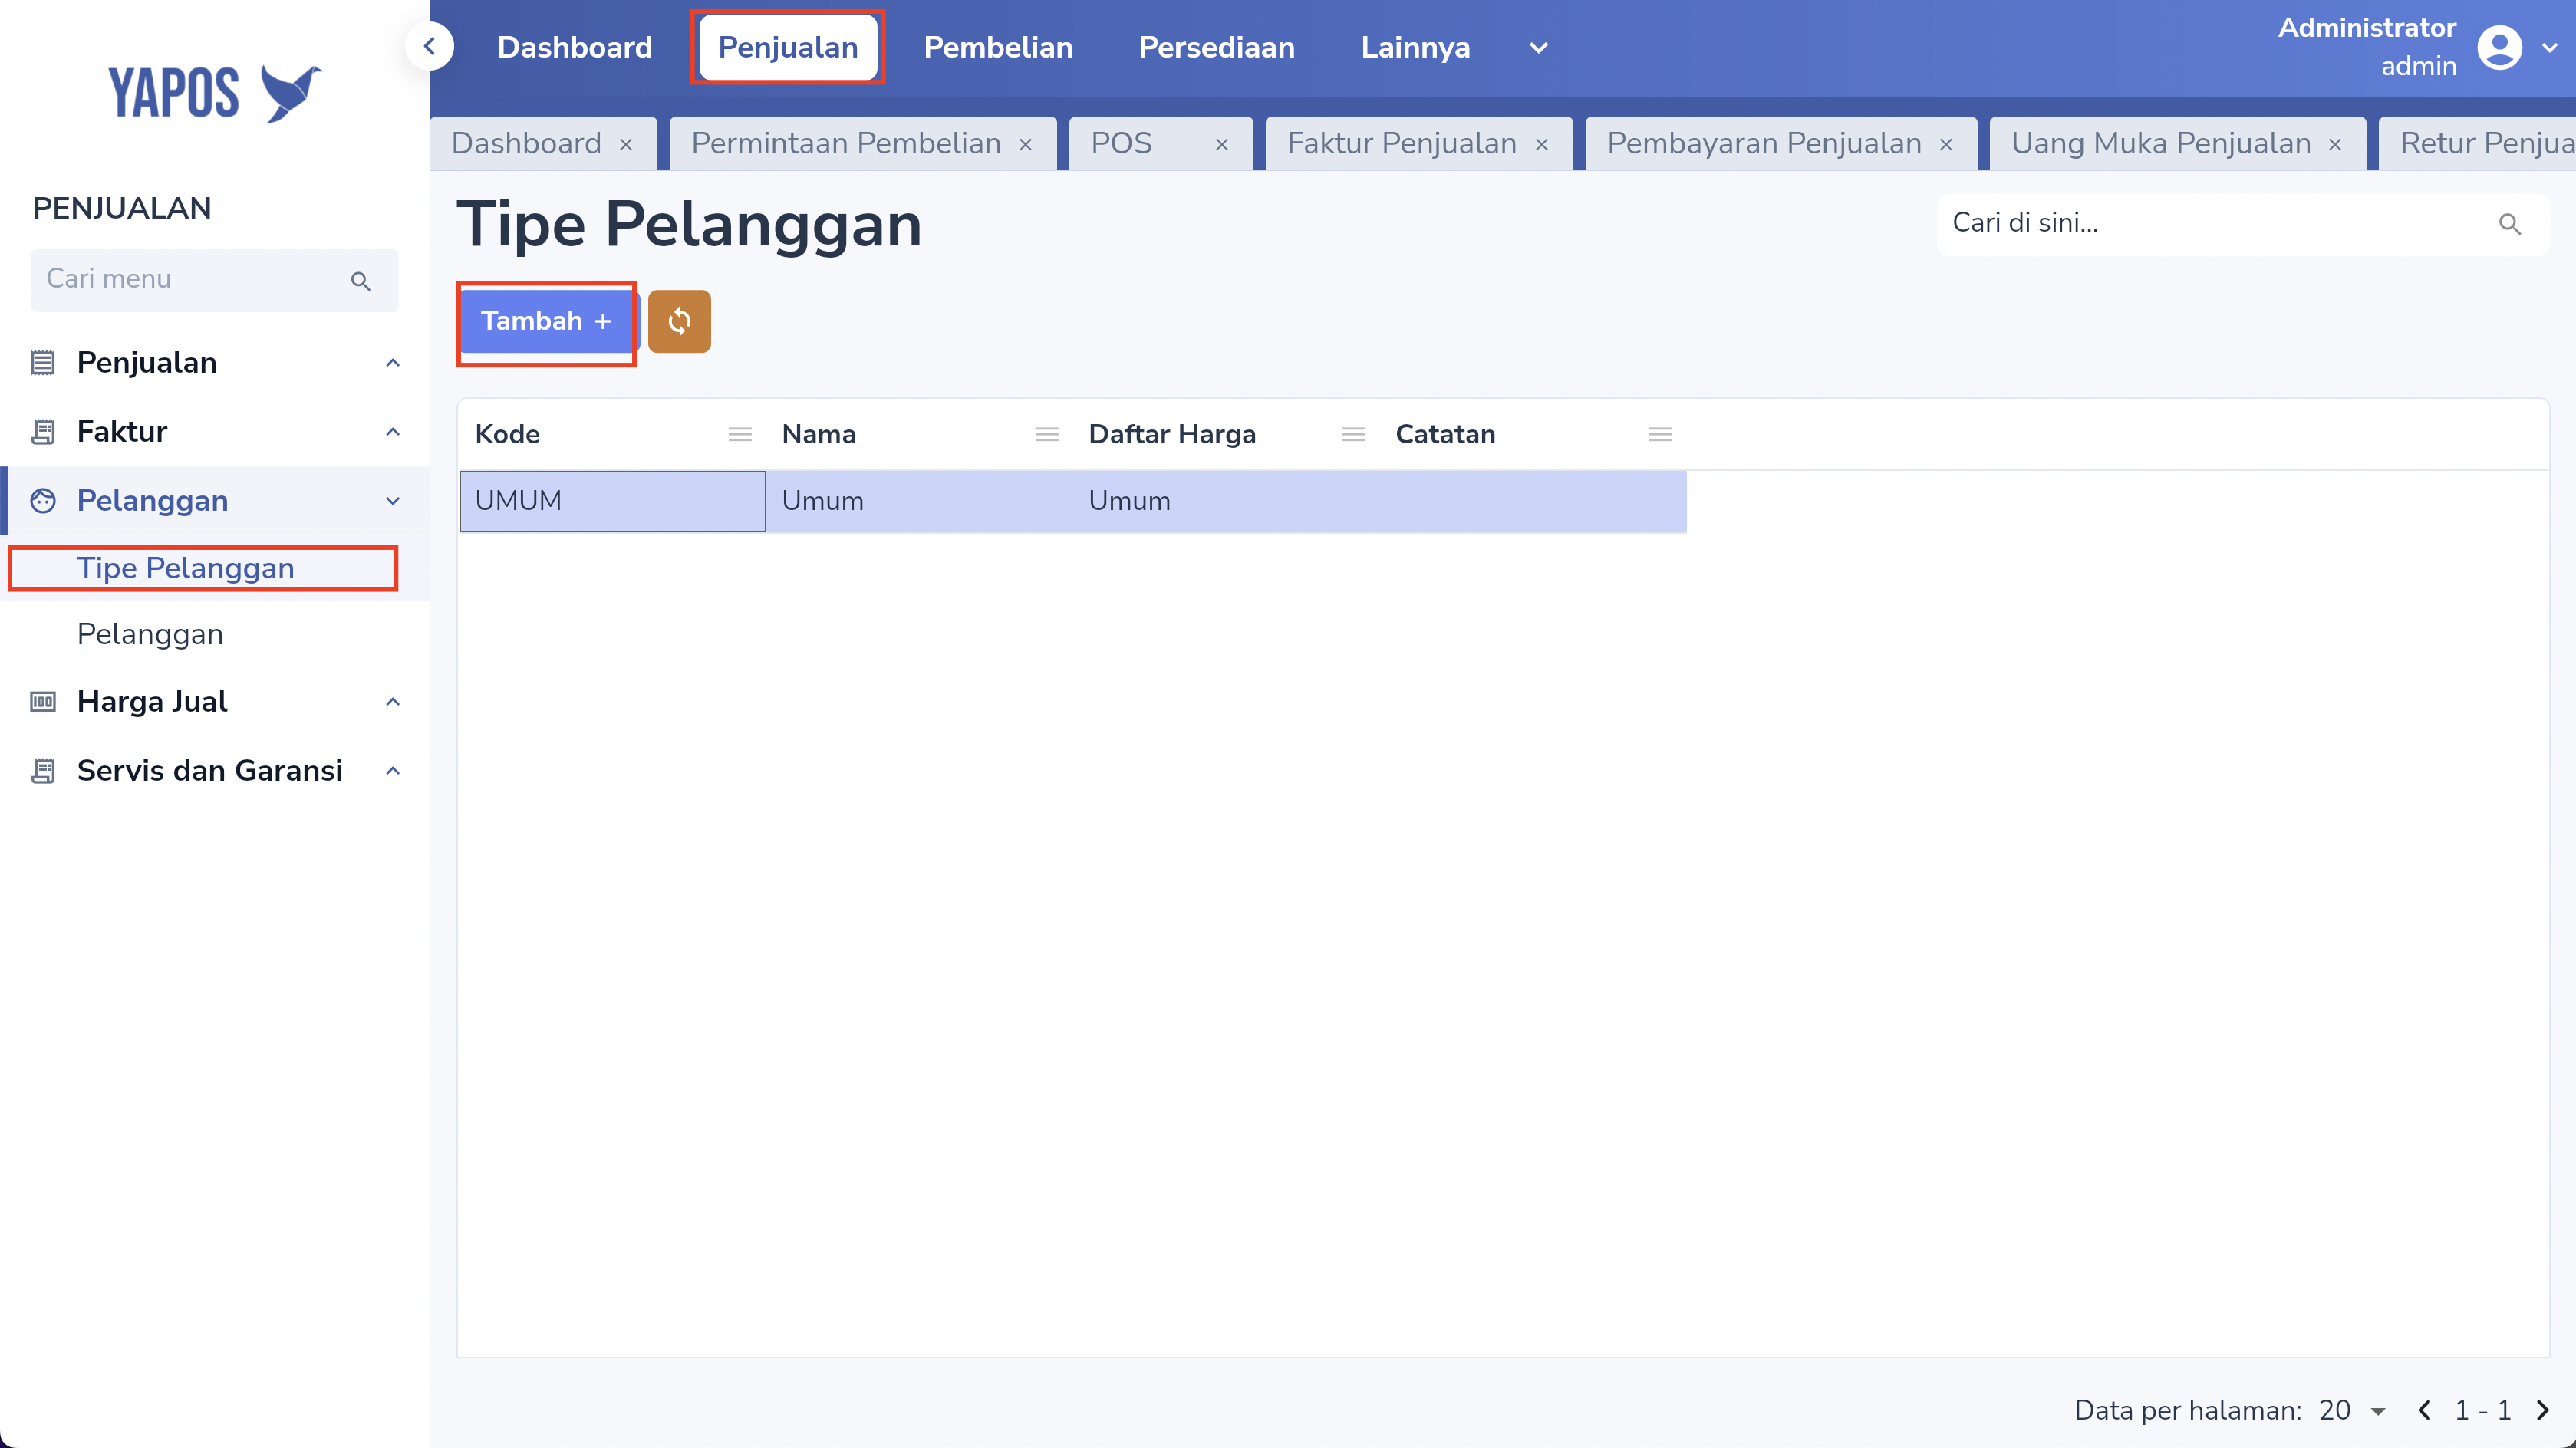The height and width of the screenshot is (1448, 2576).
Task: Click the Cari di sini search field
Action: tap(2242, 224)
